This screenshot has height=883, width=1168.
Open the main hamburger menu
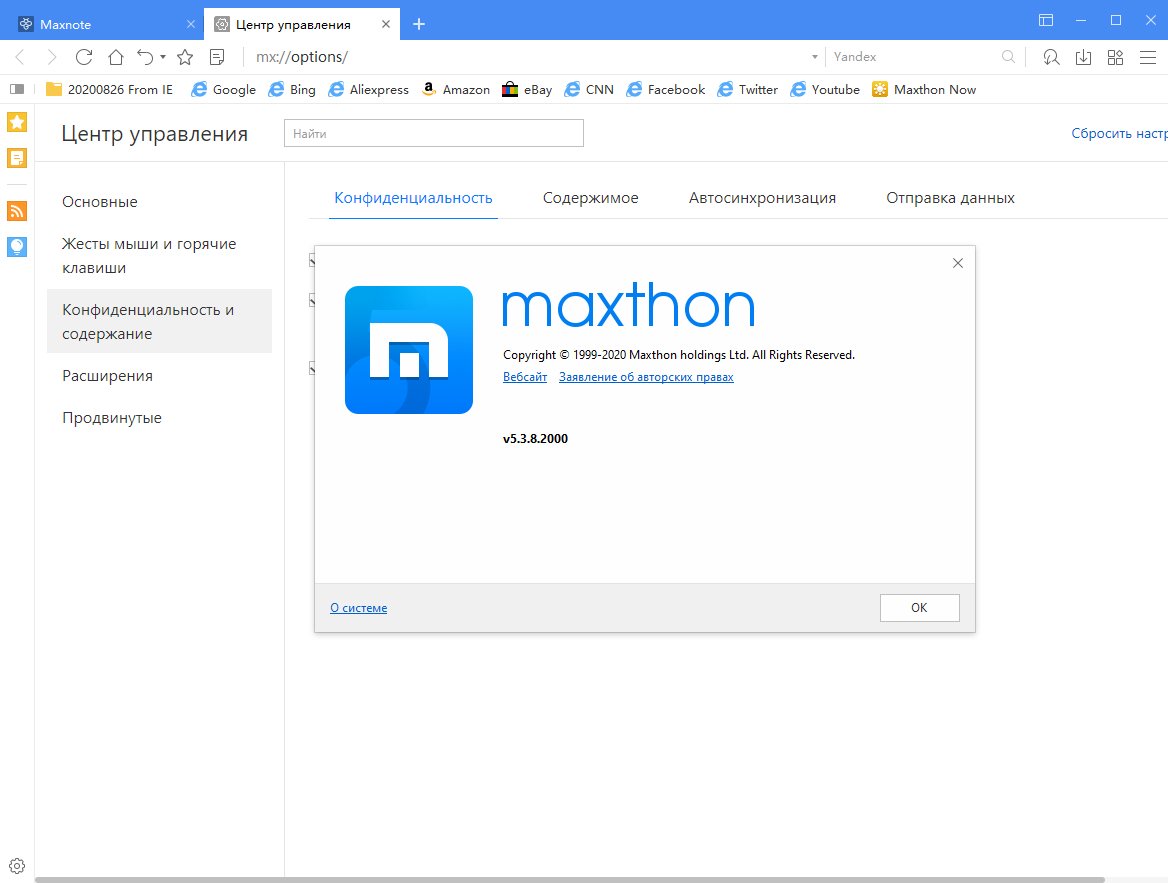[1147, 57]
